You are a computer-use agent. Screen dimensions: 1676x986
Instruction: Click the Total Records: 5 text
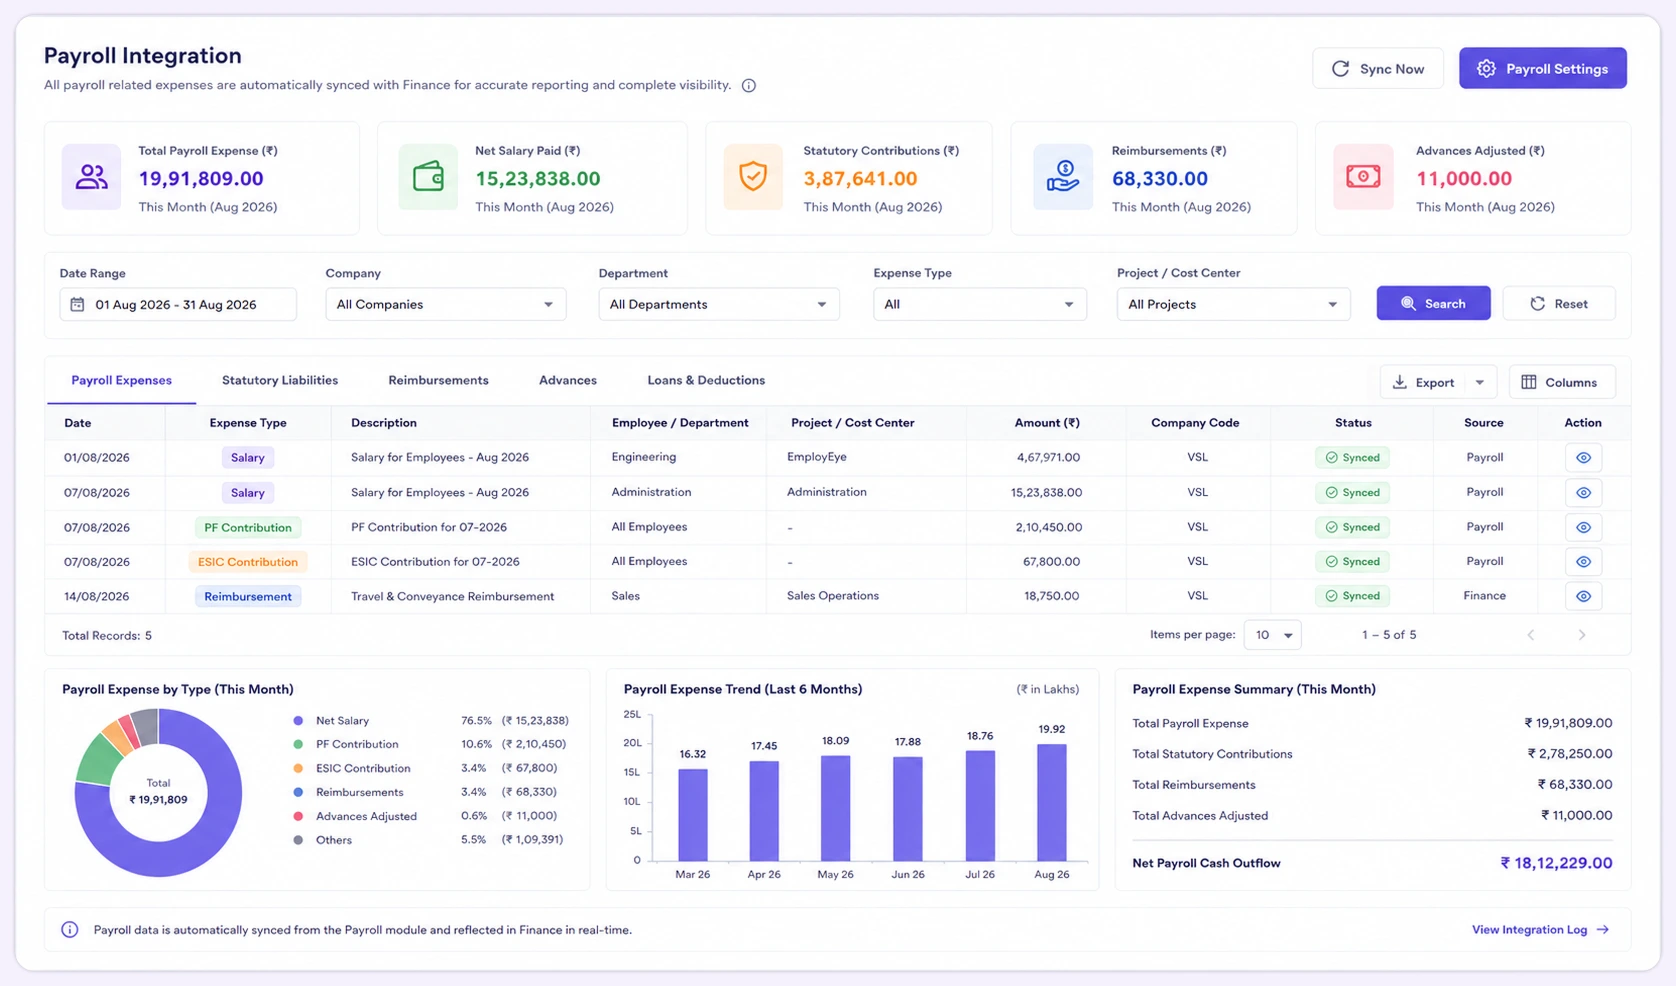[107, 636]
